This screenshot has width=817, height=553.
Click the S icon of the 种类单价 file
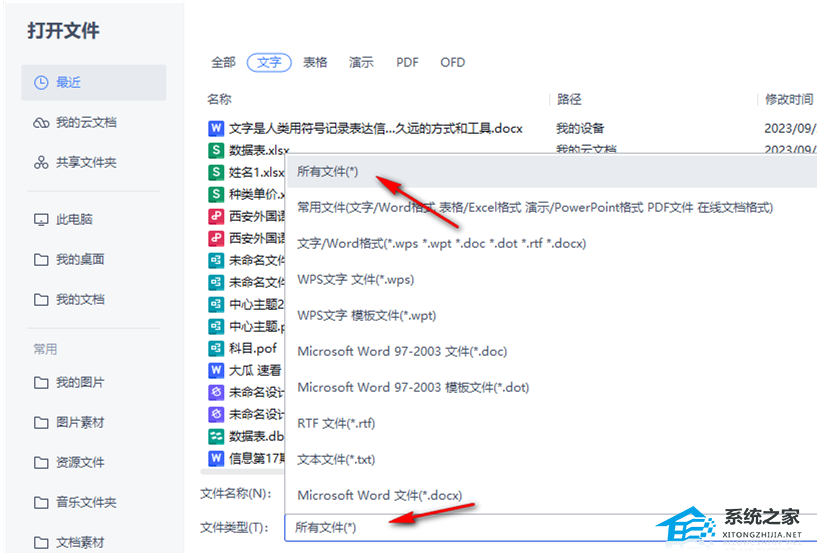[x=216, y=194]
